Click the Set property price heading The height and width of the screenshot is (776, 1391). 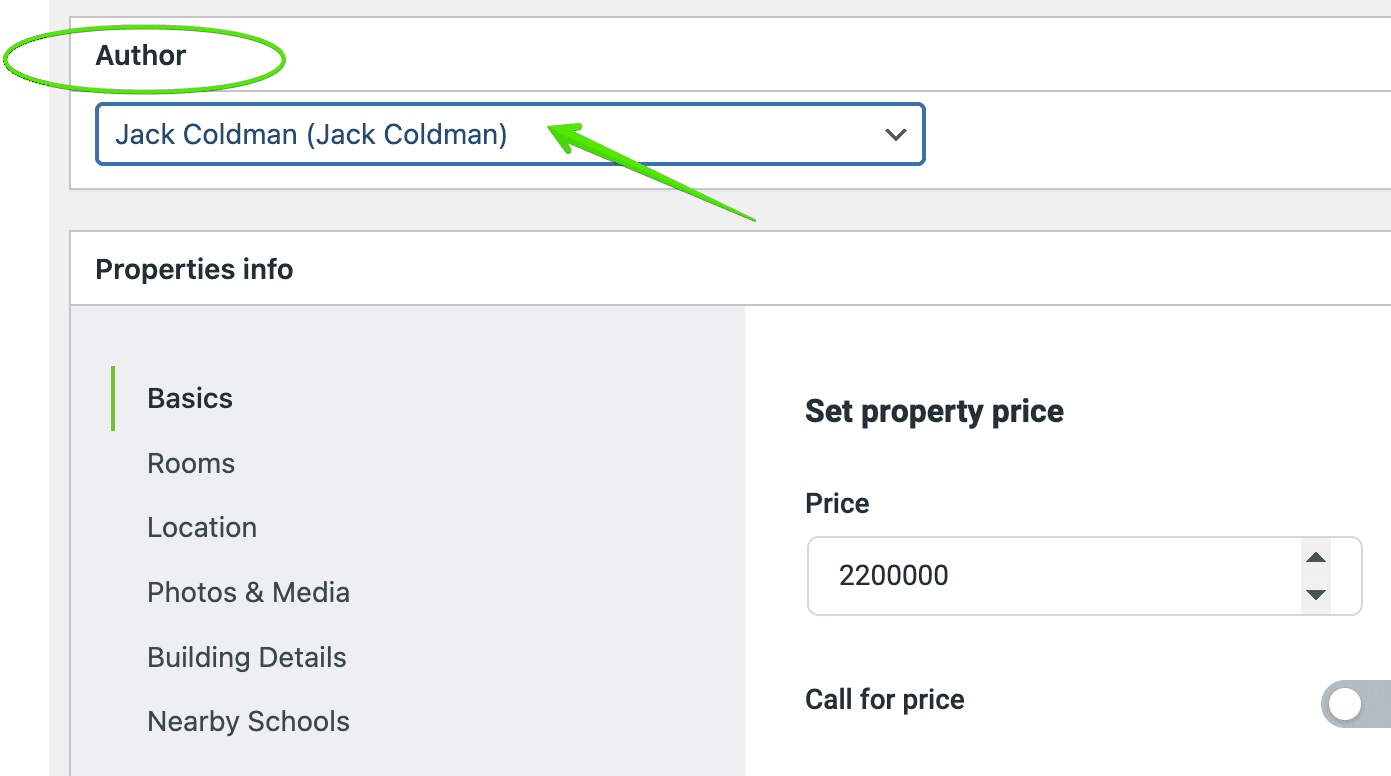pos(934,411)
